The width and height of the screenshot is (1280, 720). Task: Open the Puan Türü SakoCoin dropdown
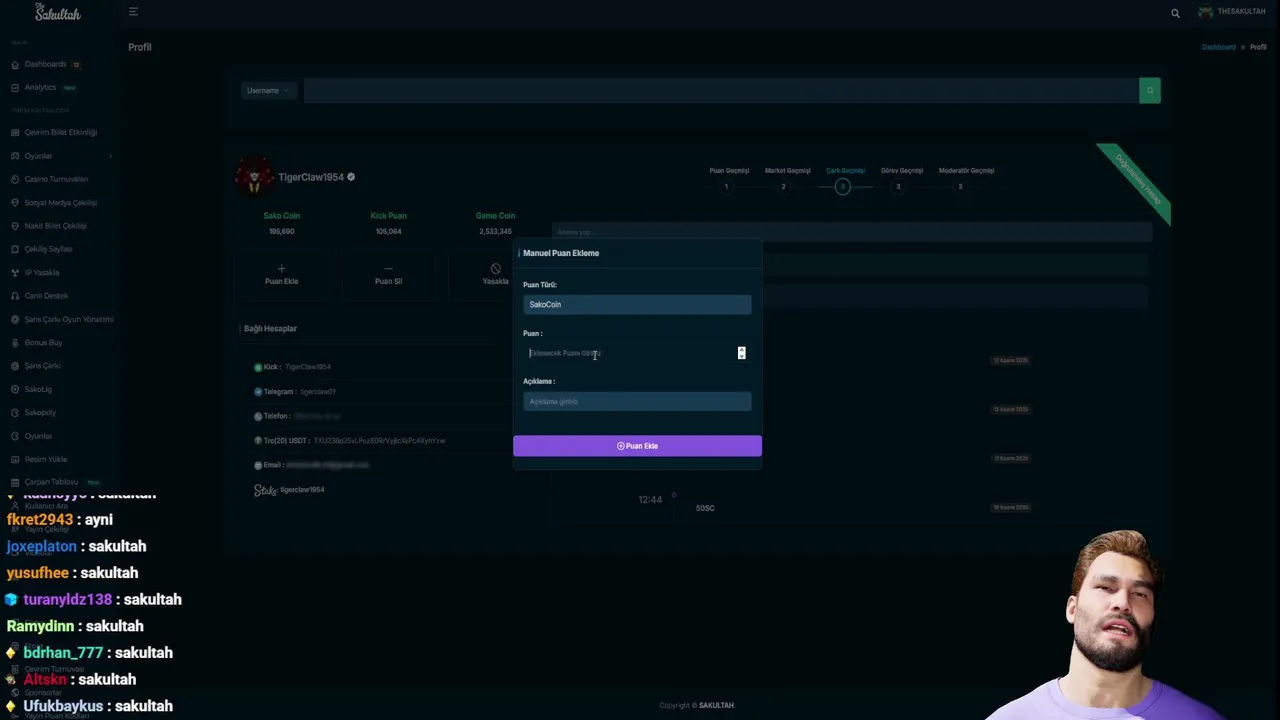(x=637, y=304)
